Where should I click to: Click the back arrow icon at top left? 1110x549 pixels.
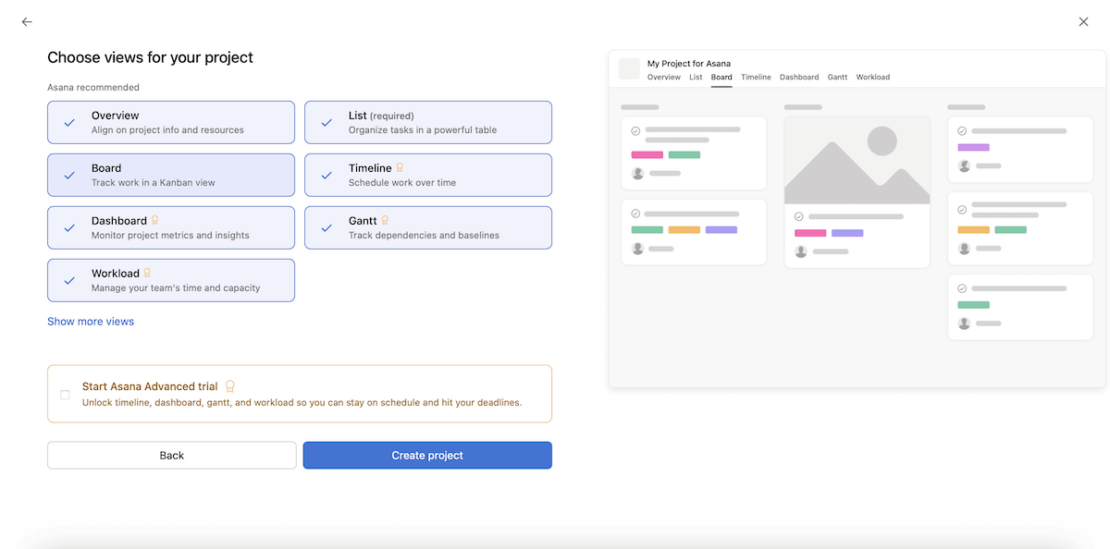[x=27, y=22]
